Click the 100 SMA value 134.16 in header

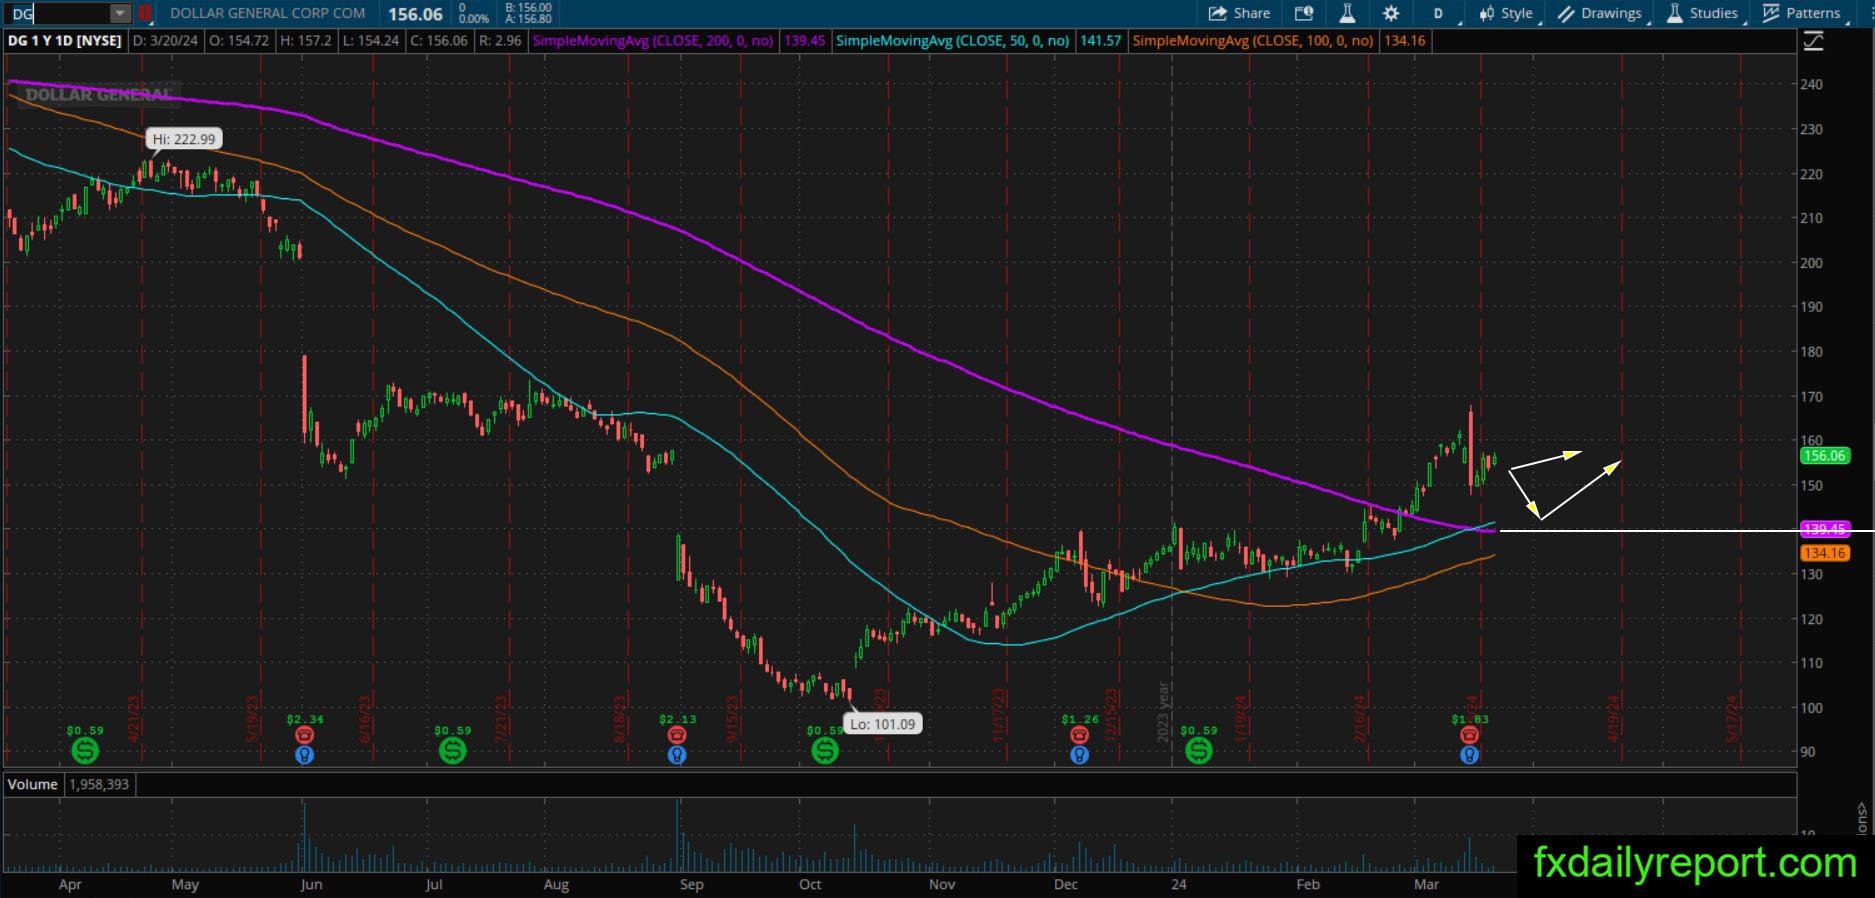pyautogui.click(x=1405, y=41)
